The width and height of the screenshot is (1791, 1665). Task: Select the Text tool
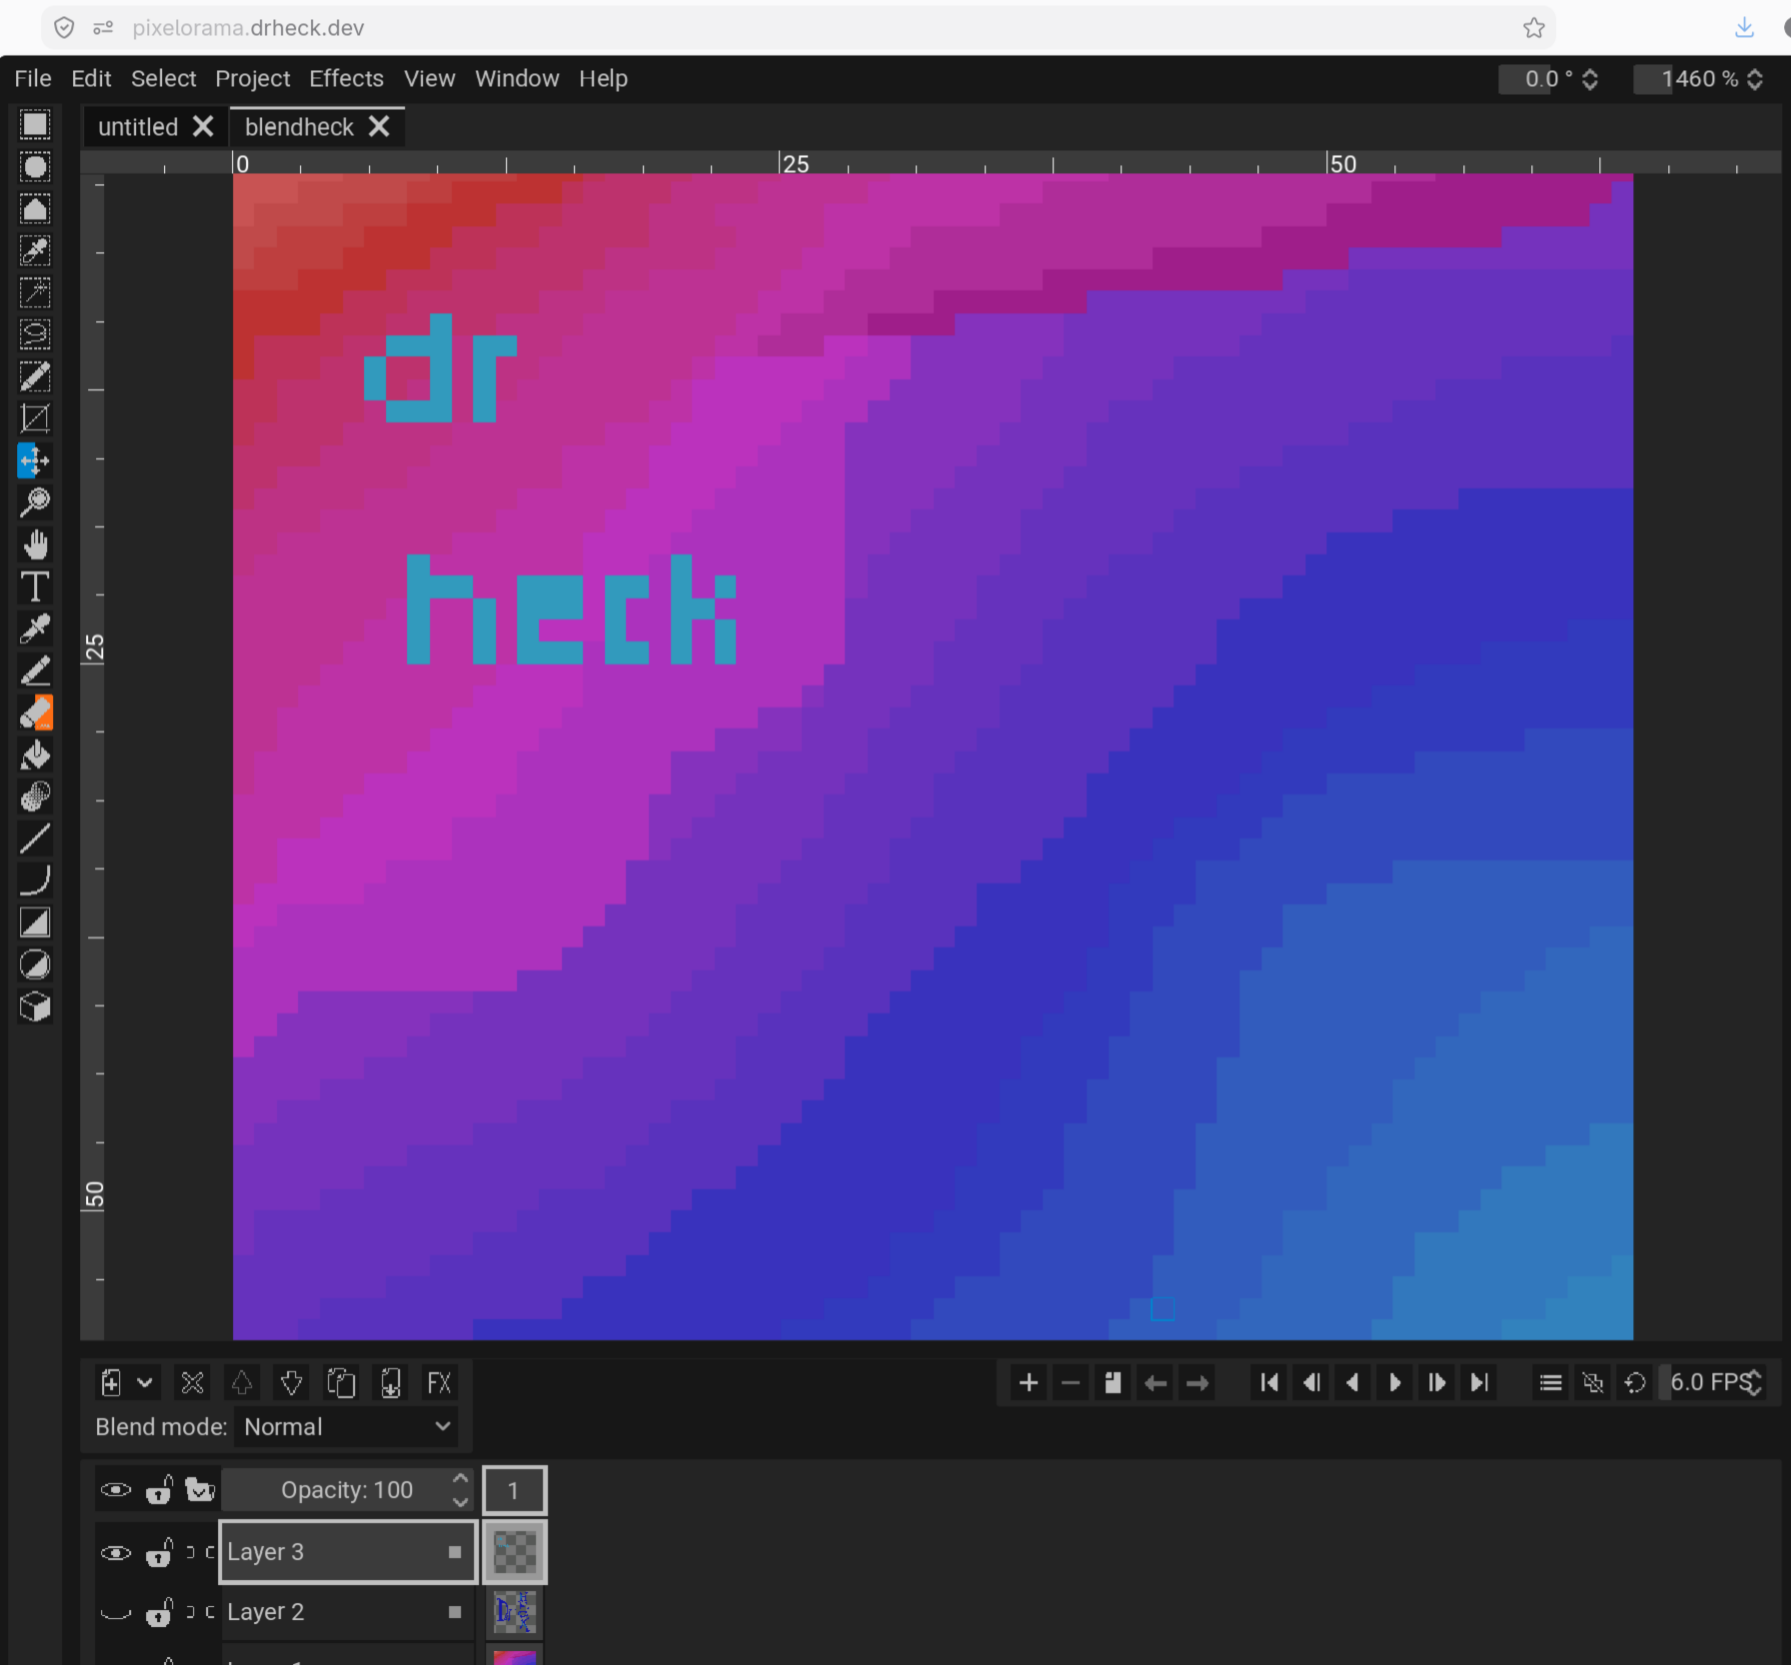pyautogui.click(x=35, y=586)
